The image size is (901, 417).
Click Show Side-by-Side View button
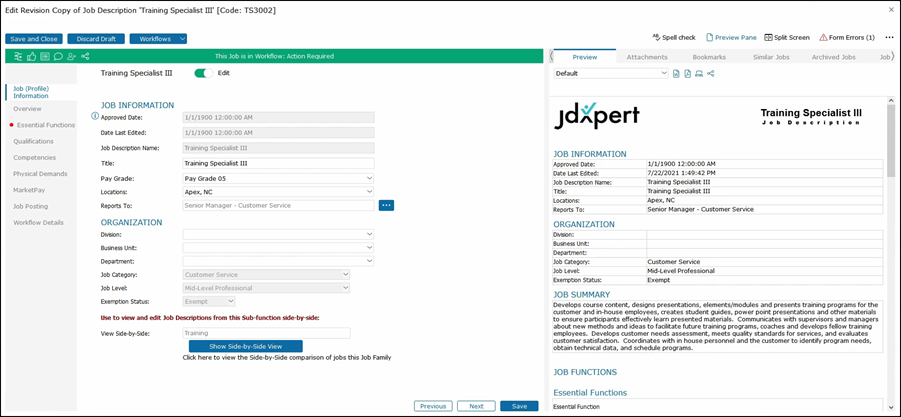tap(245, 346)
